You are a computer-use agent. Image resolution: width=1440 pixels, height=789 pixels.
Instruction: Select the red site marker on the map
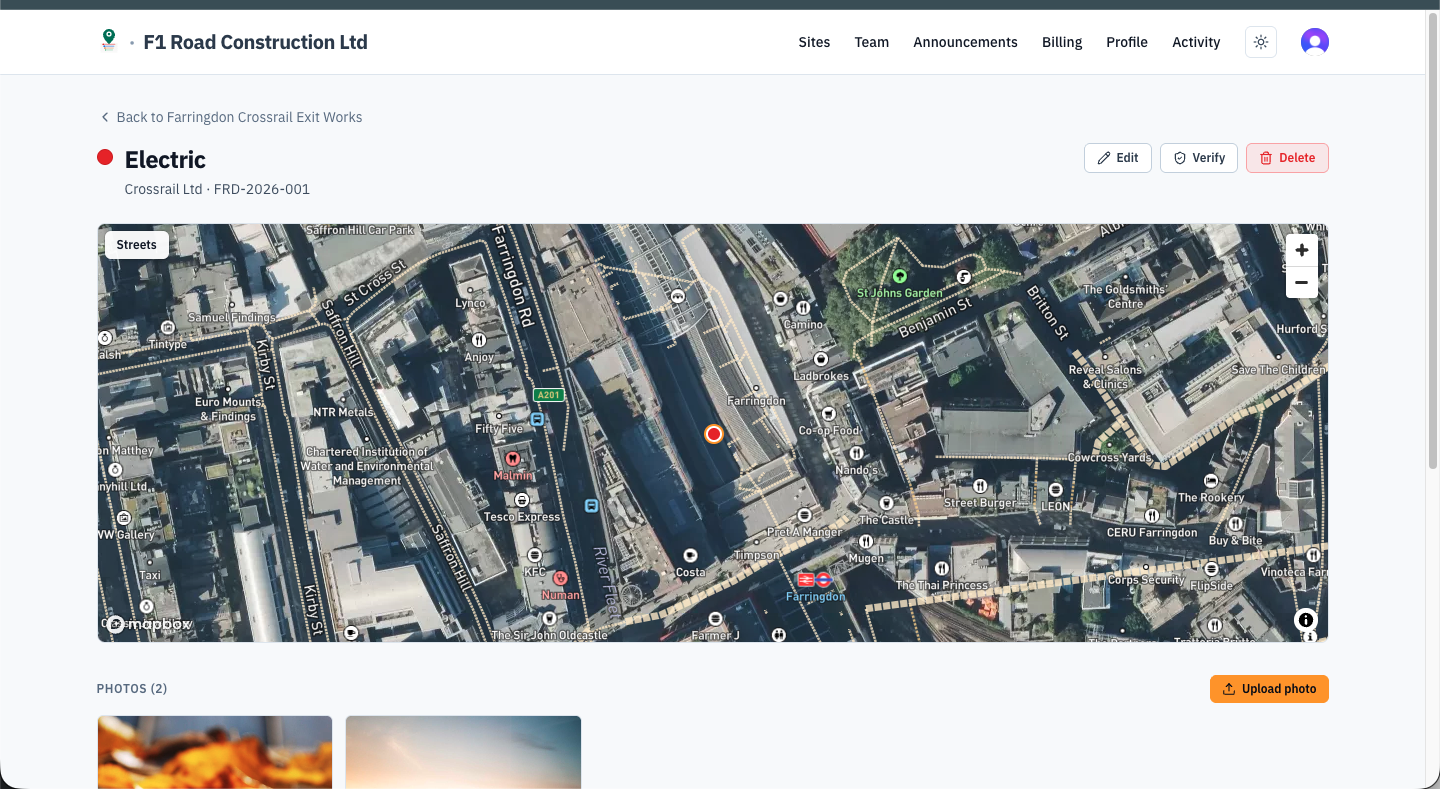pyautogui.click(x=714, y=434)
